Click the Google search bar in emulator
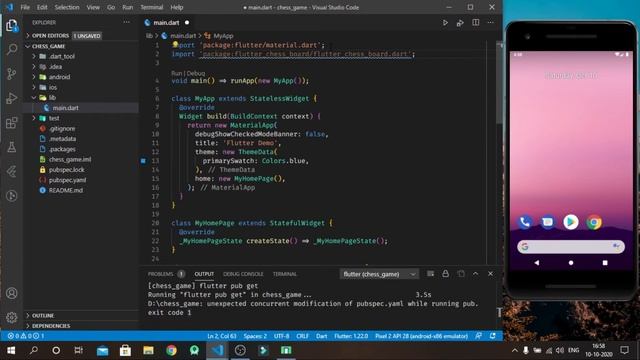The image size is (640, 360). pyautogui.click(x=571, y=247)
